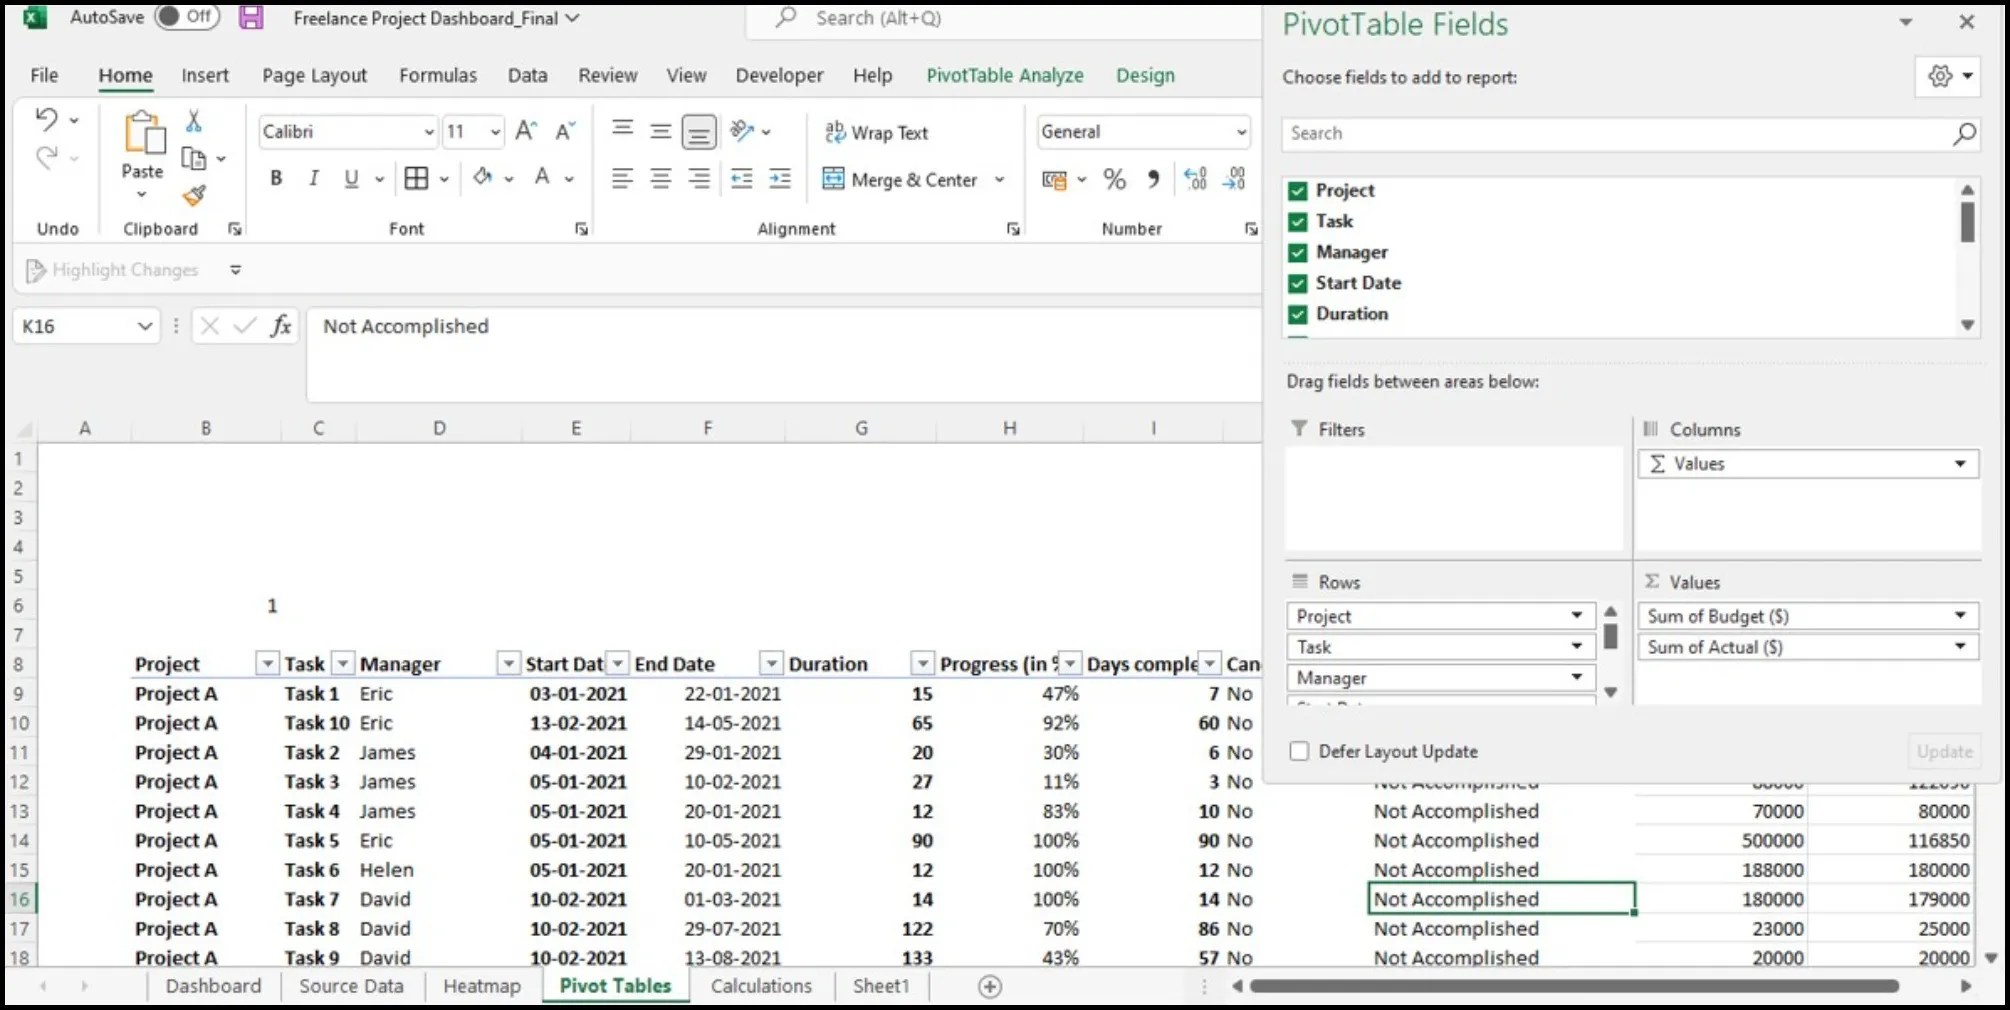Viewport: 2010px width, 1010px height.
Task: Toggle the AutoSave switch
Action: point(187,17)
